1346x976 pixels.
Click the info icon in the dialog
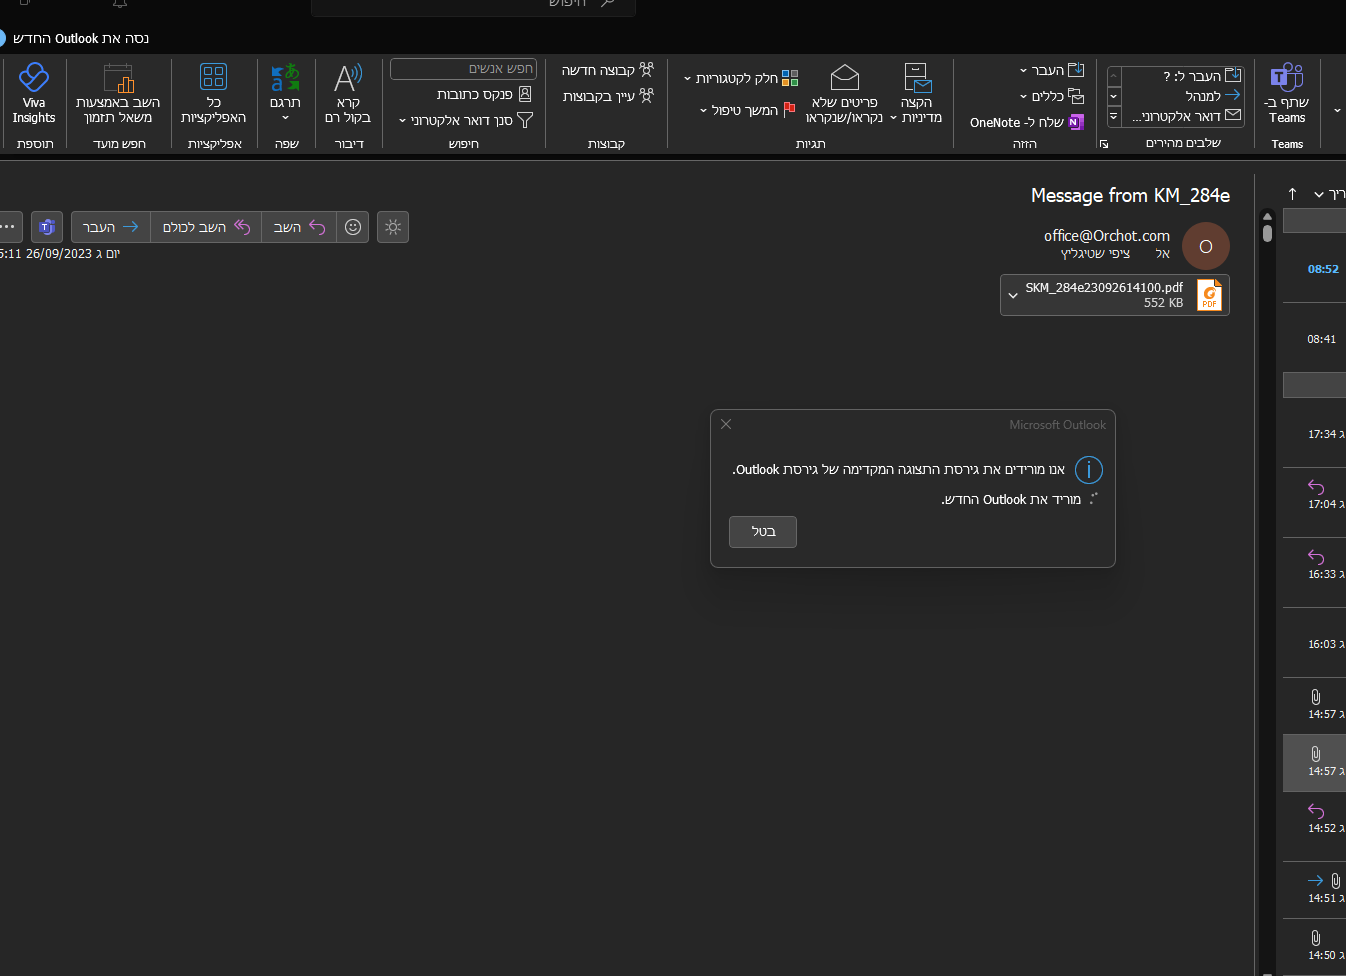(x=1088, y=469)
